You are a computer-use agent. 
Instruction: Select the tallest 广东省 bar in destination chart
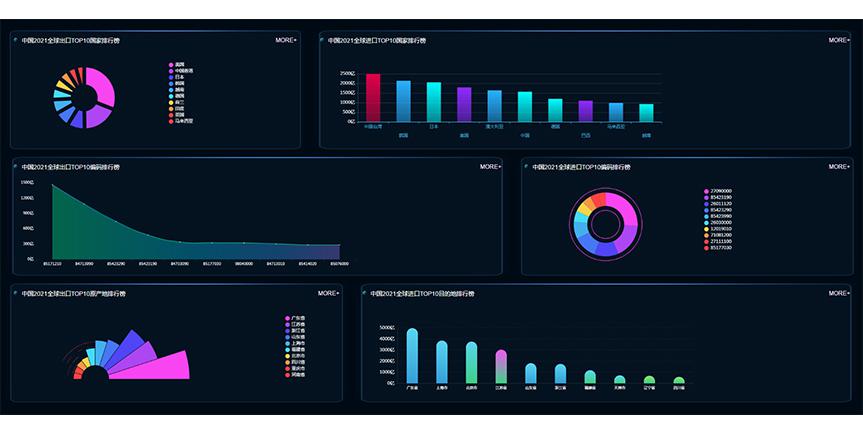[412, 355]
